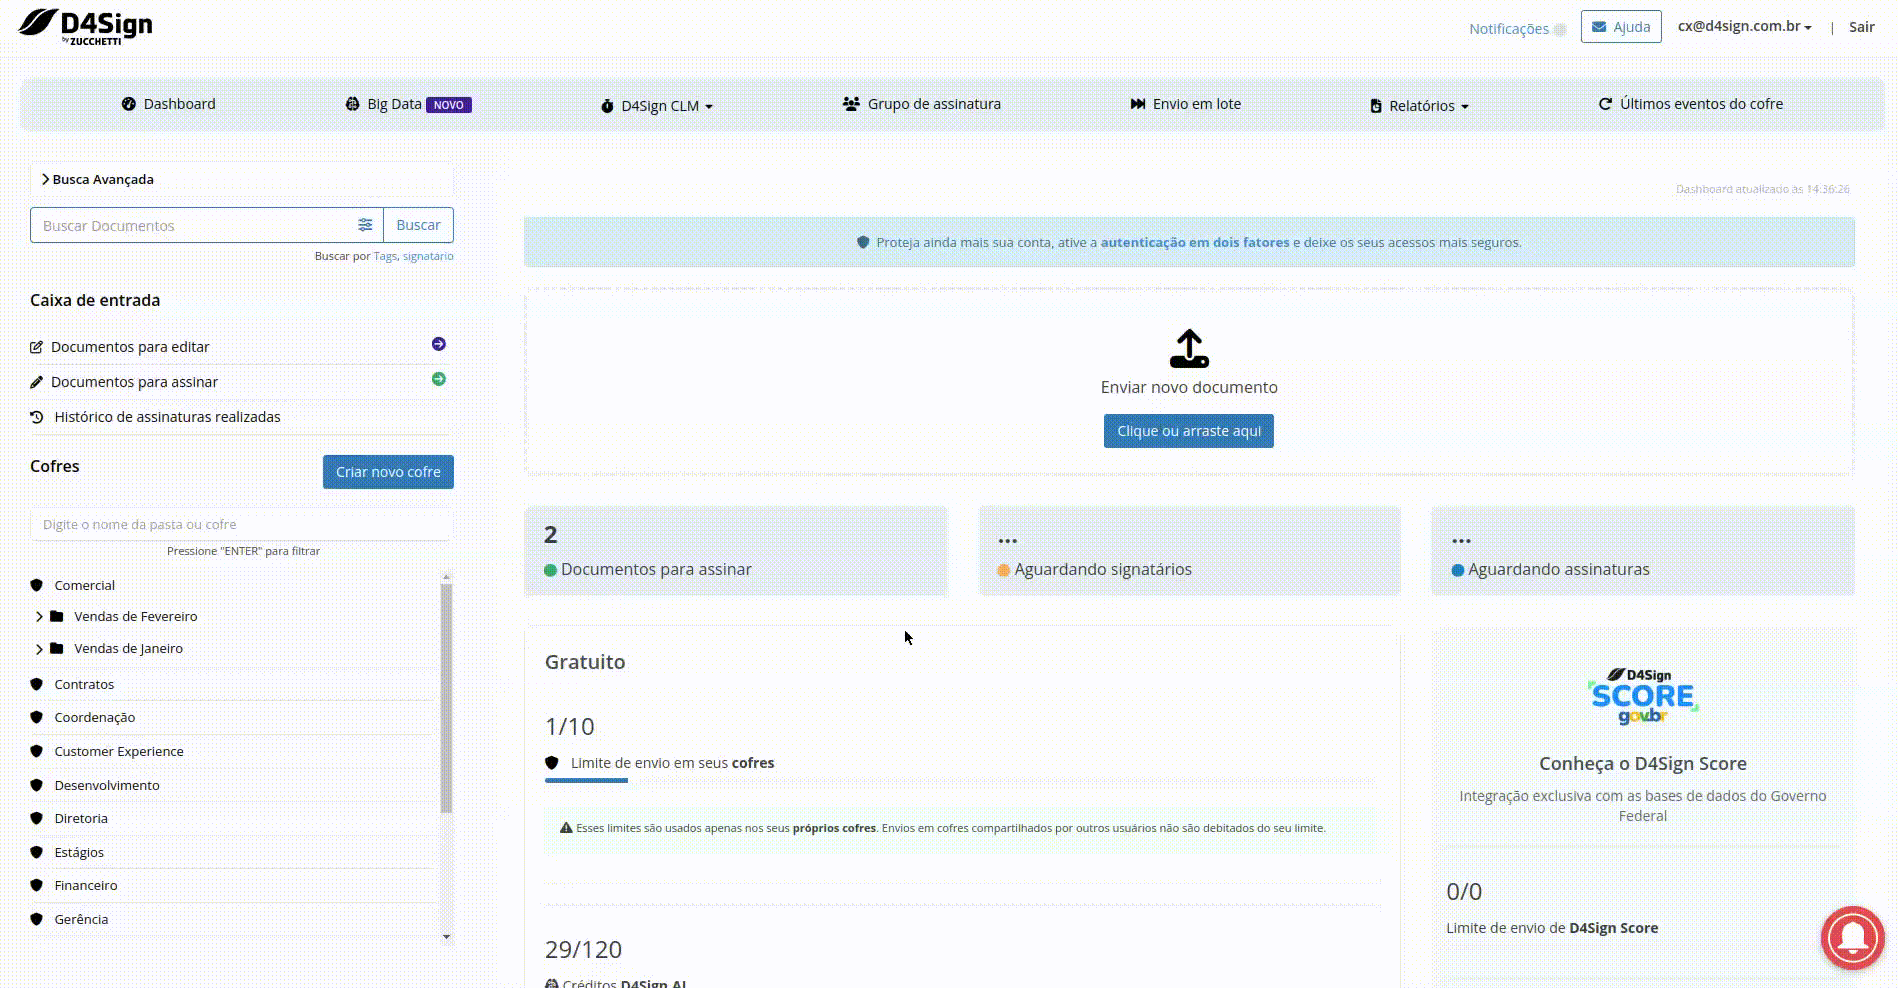Image resolution: width=1898 pixels, height=988 pixels.
Task: Click the red notification bell floating button
Action: 1852,937
